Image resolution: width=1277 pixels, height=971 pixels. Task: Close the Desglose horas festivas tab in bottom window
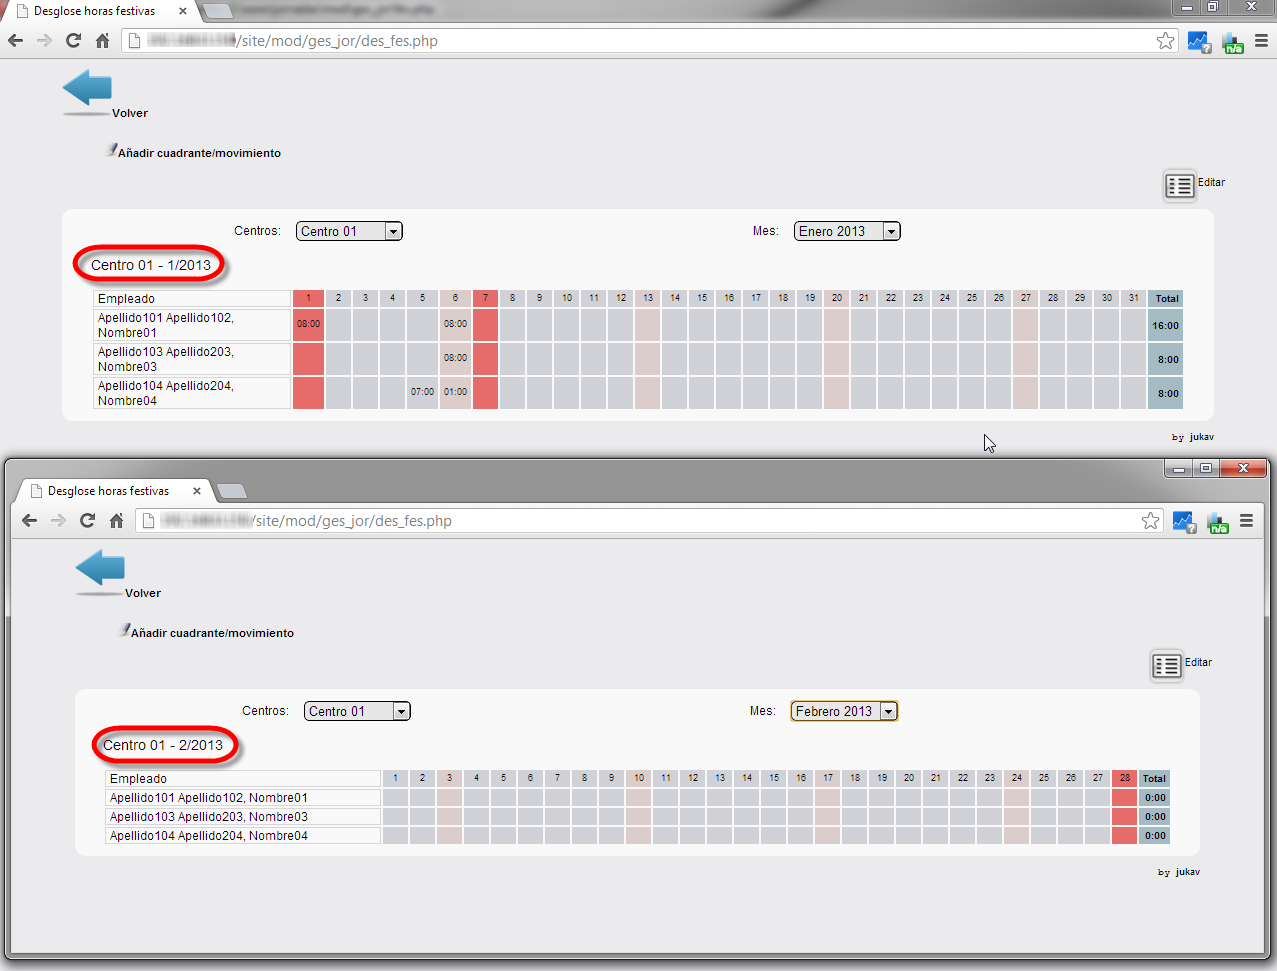point(197,491)
